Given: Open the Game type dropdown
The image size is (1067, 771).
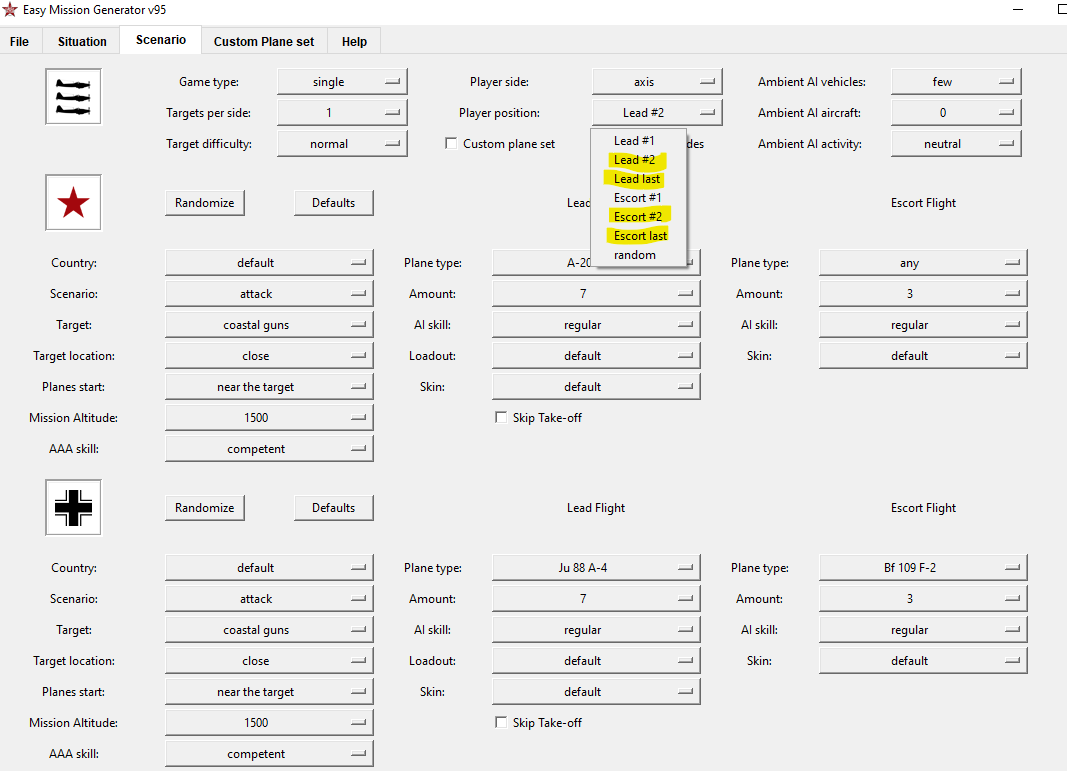Looking at the screenshot, I should pyautogui.click(x=342, y=82).
